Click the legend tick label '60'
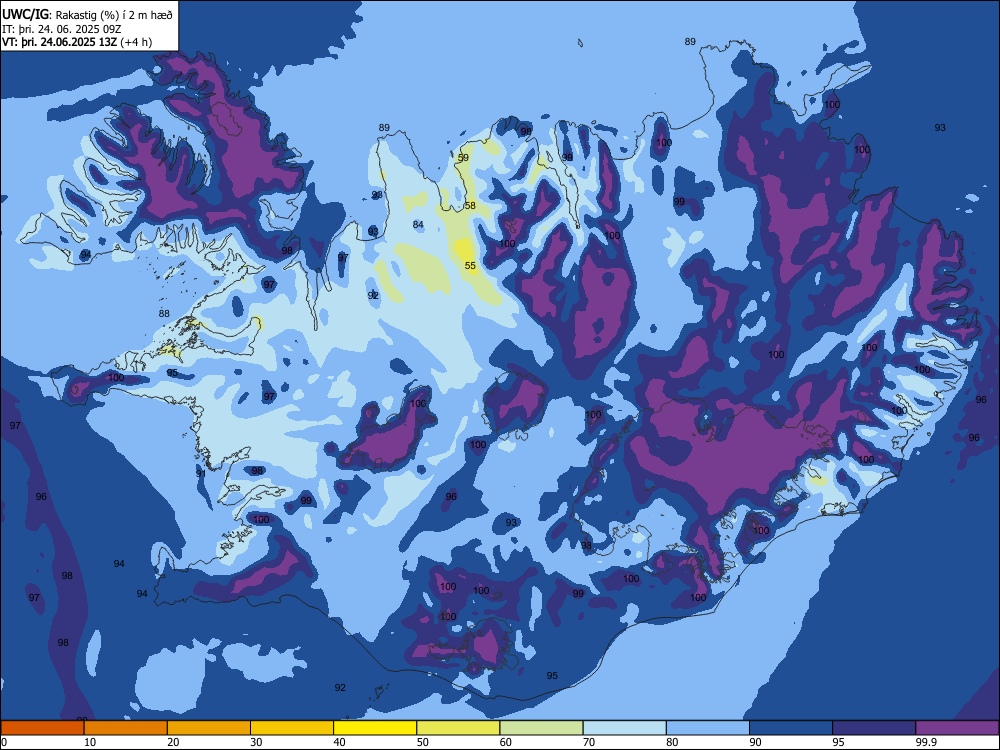Image resolution: width=1000 pixels, height=750 pixels. pyautogui.click(x=506, y=742)
